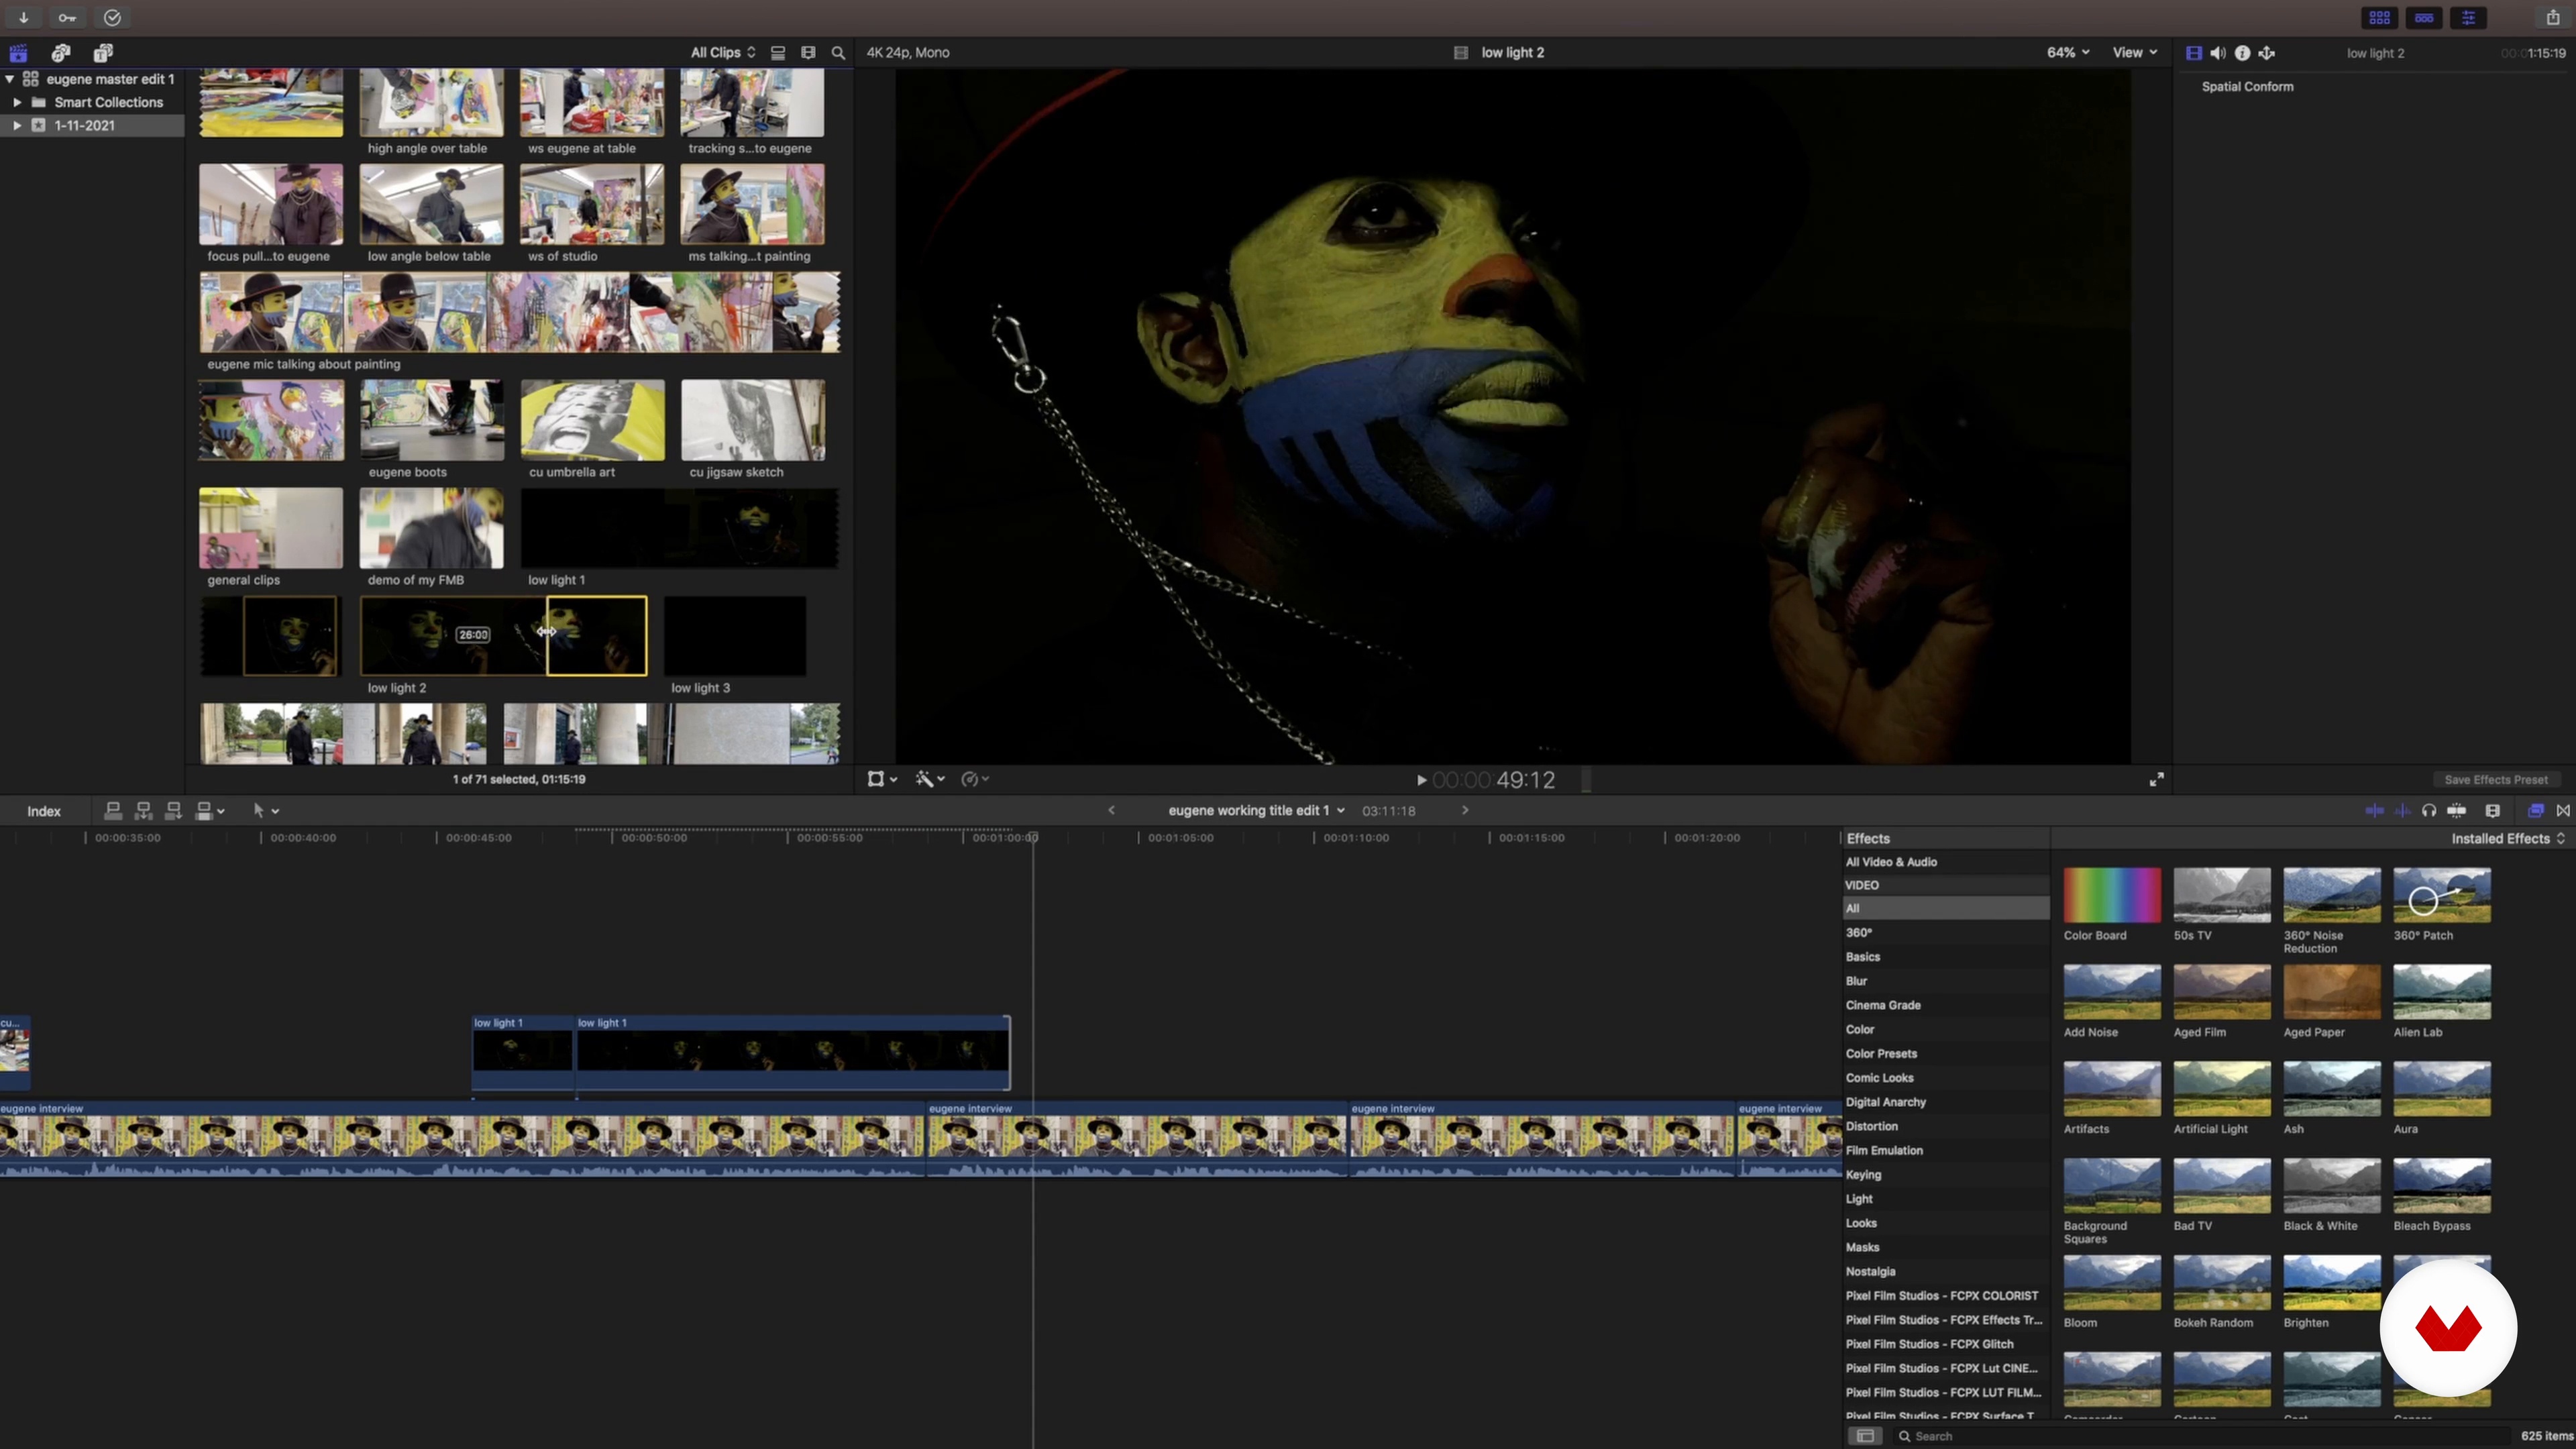Open the viewer View options dropdown
Viewport: 2576px width, 1449px height.
tap(2135, 53)
